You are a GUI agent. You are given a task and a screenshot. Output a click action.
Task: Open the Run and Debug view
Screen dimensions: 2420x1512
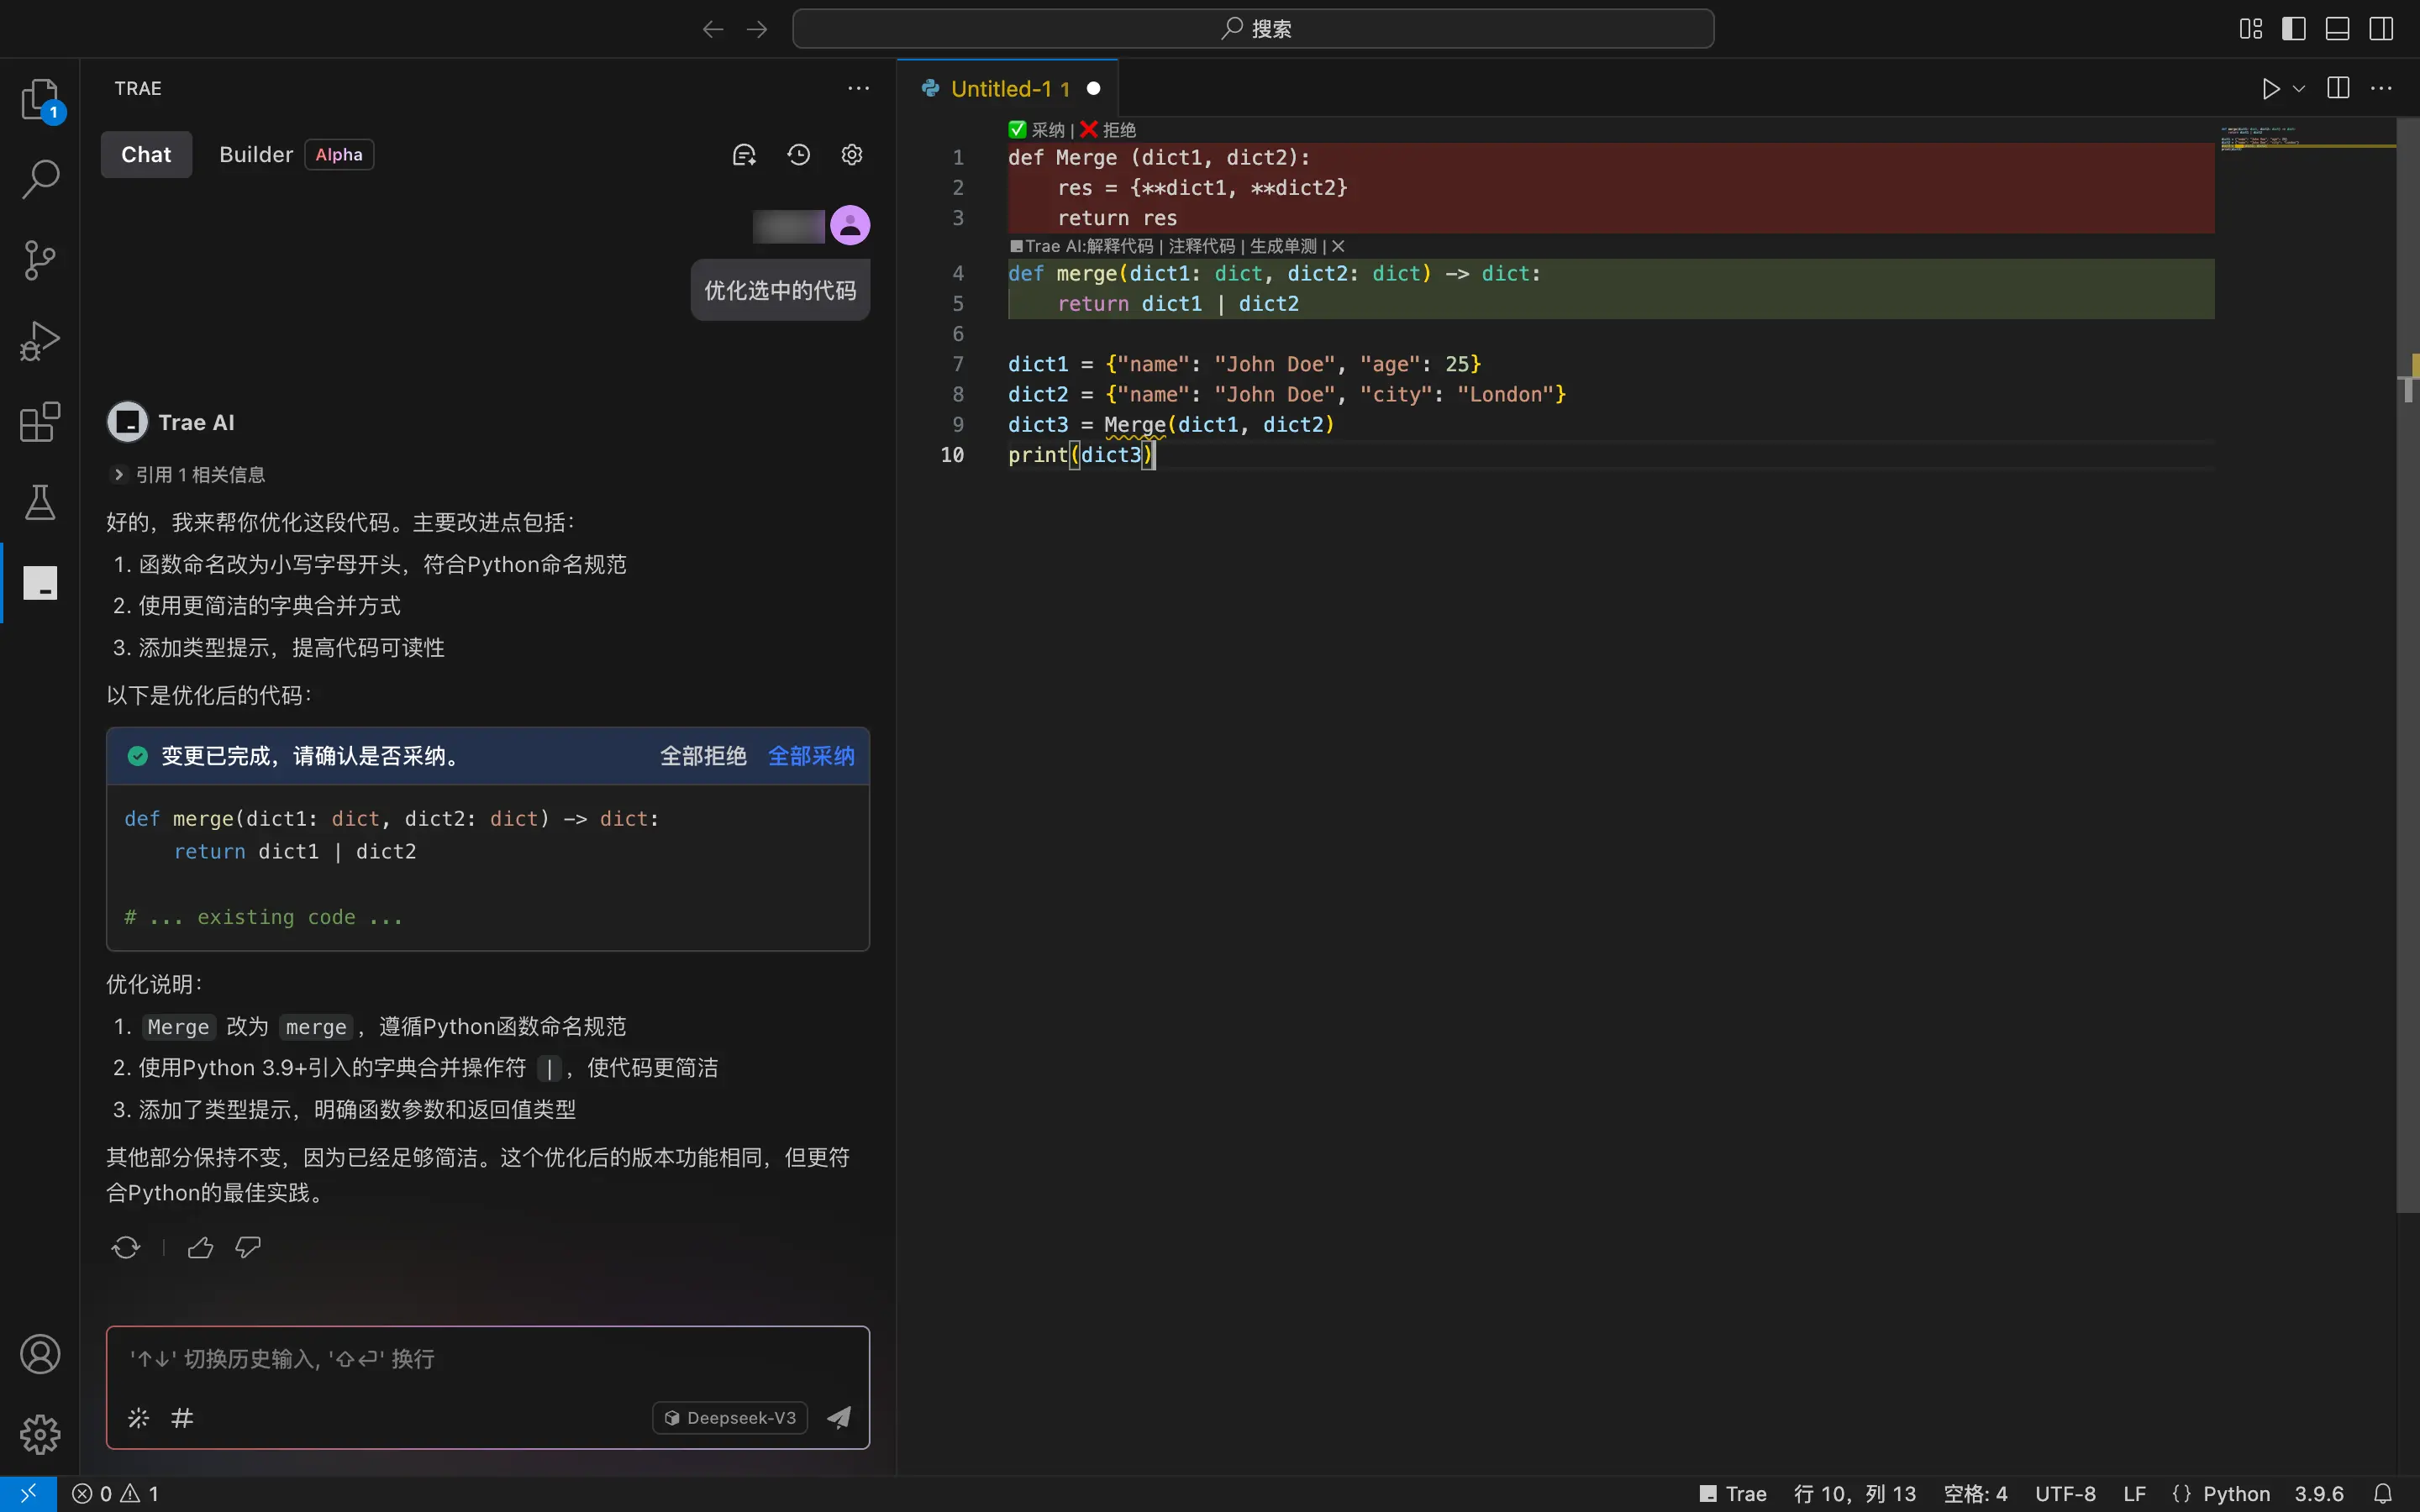(40, 341)
